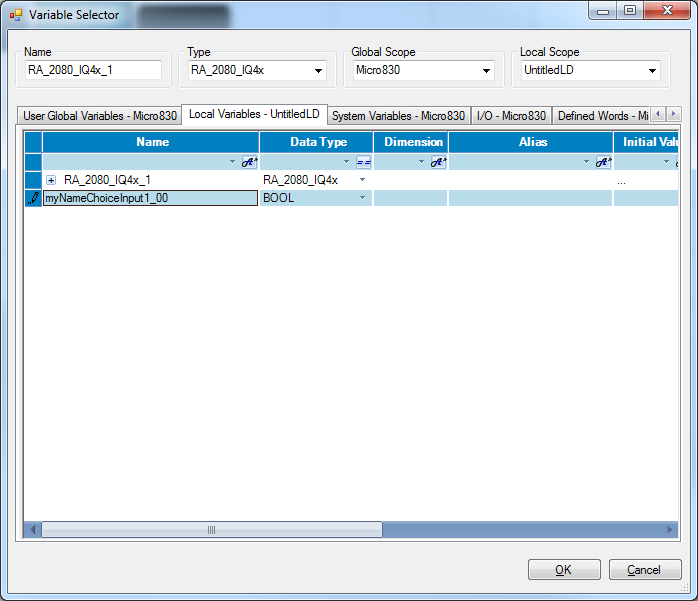Image resolution: width=698 pixels, height=601 pixels.
Task: Click the Name text field at top
Action: point(93,70)
